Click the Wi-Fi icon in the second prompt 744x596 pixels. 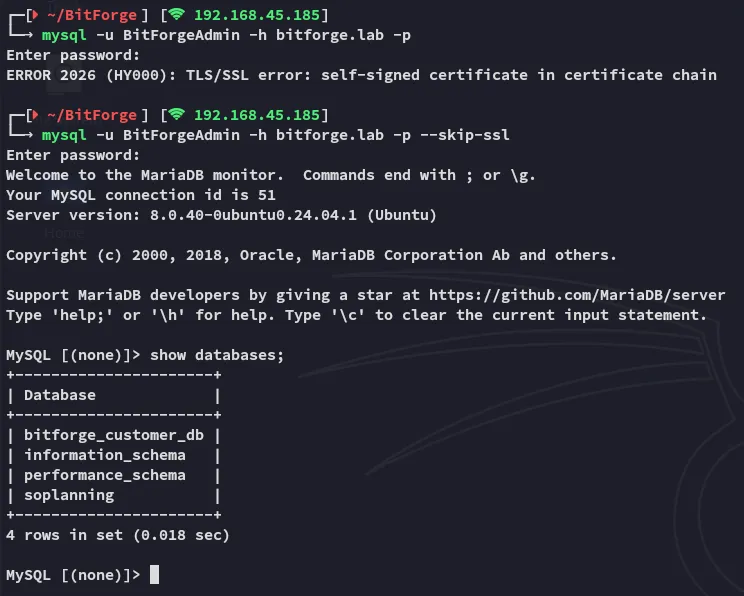click(x=178, y=115)
